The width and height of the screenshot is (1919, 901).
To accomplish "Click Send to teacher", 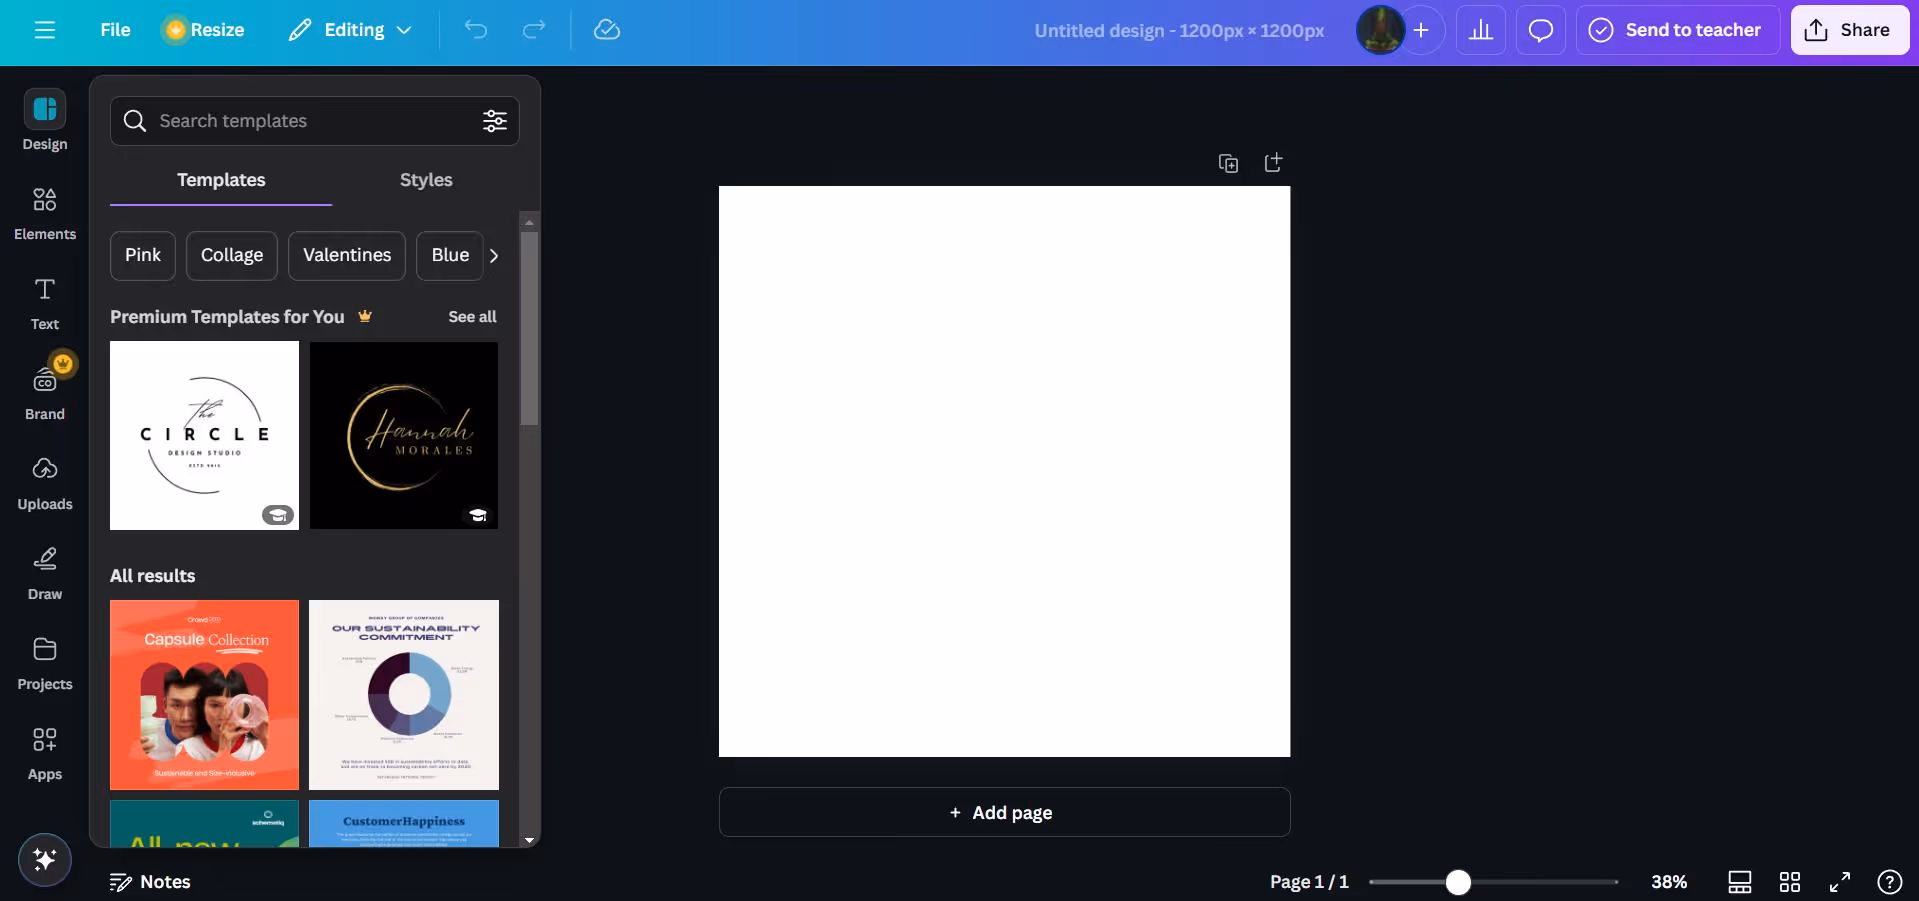I will pyautogui.click(x=1676, y=30).
